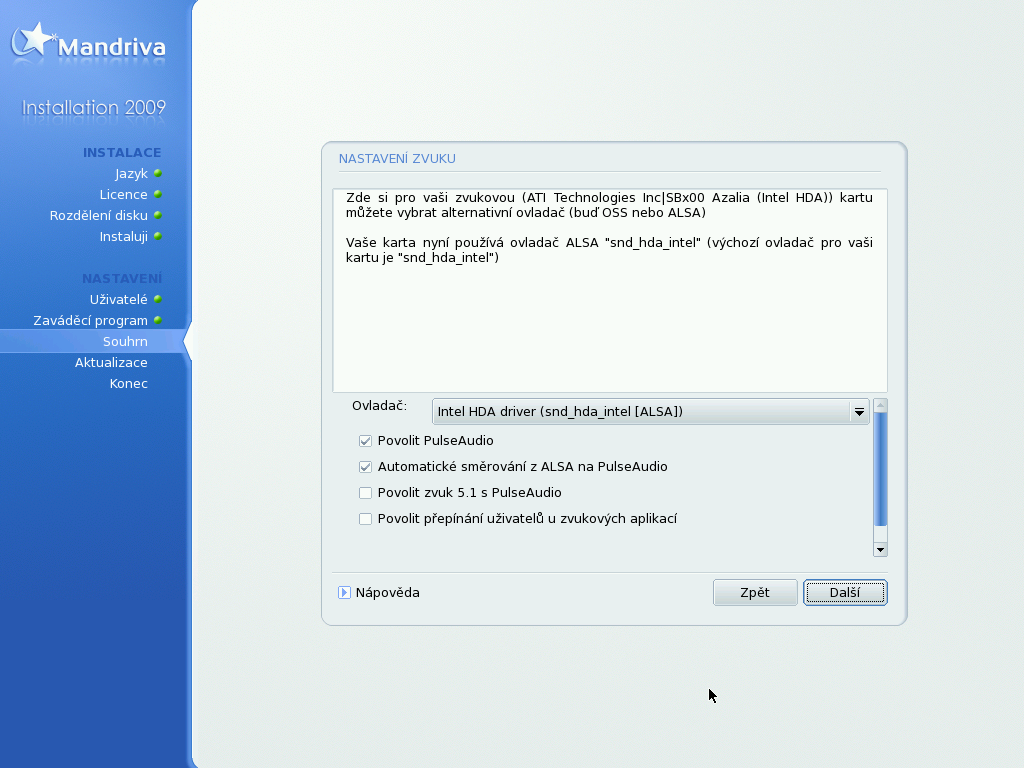Click the dropdown arrow of the driver combo box
The height and width of the screenshot is (768, 1024).
[859, 412]
